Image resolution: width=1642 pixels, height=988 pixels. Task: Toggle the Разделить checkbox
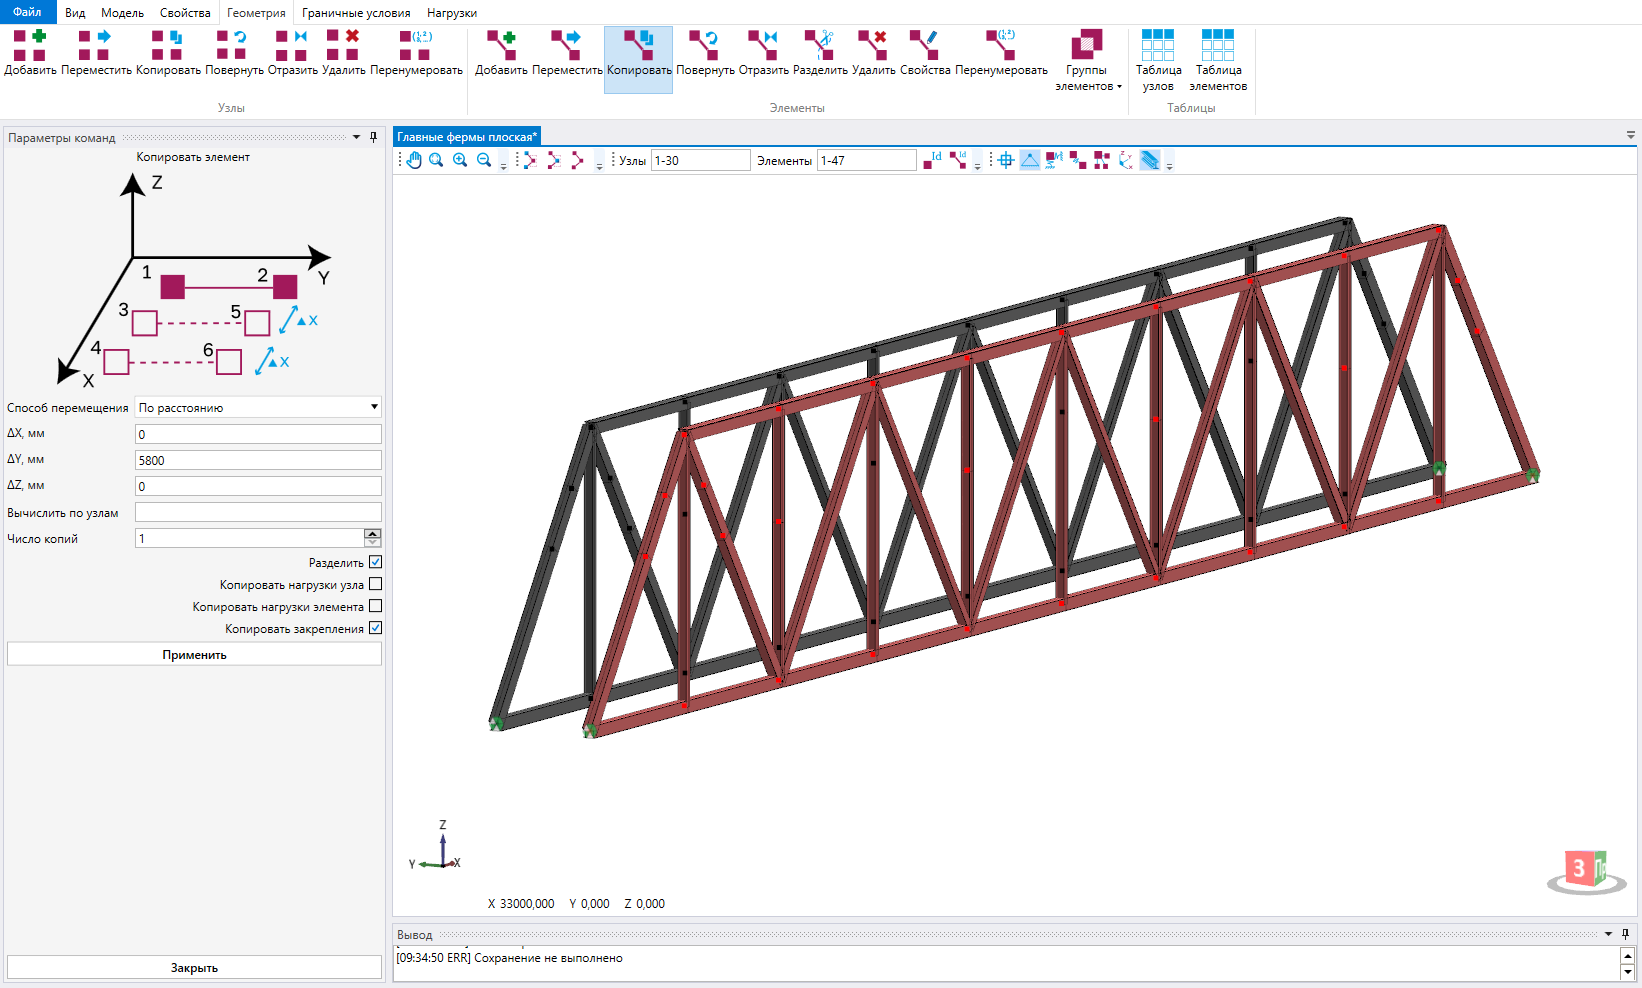tap(376, 562)
